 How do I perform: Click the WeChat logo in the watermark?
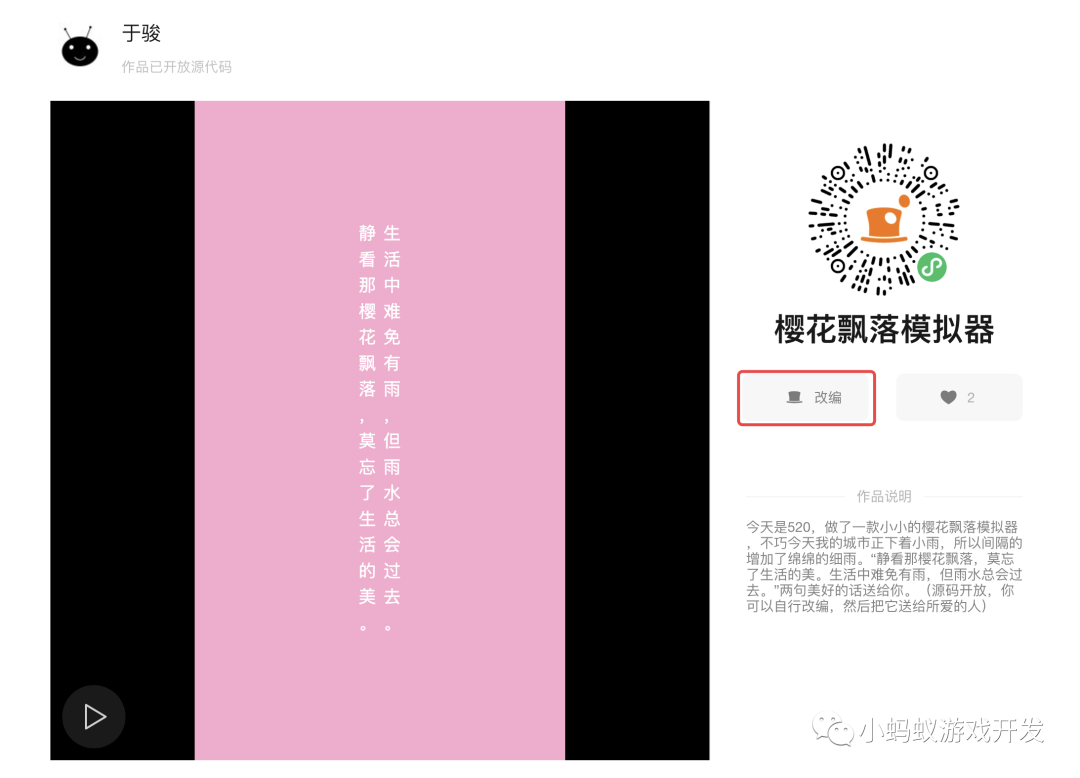(x=833, y=730)
